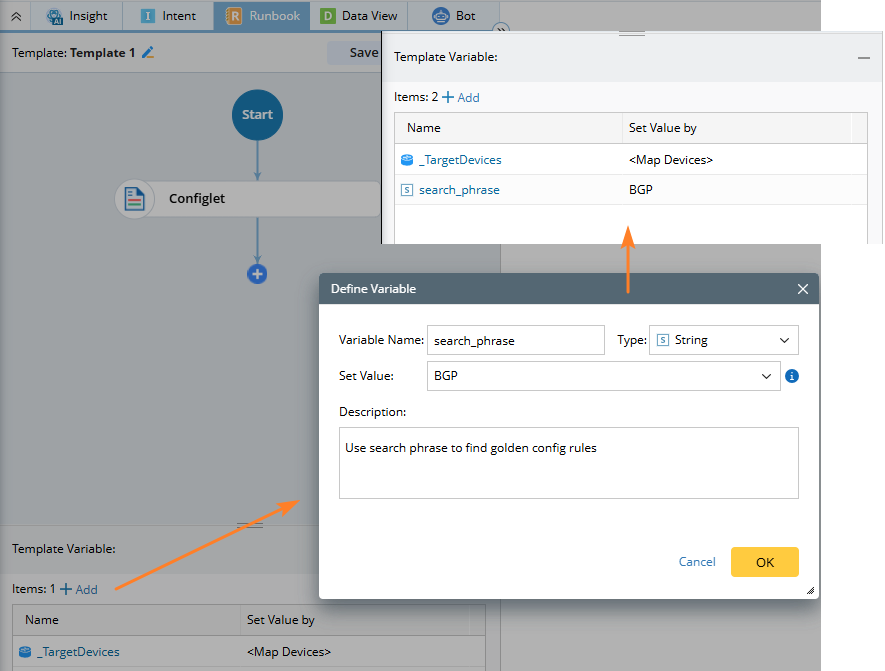Close the Define Variable dialog
This screenshot has width=885, height=671.
point(803,289)
